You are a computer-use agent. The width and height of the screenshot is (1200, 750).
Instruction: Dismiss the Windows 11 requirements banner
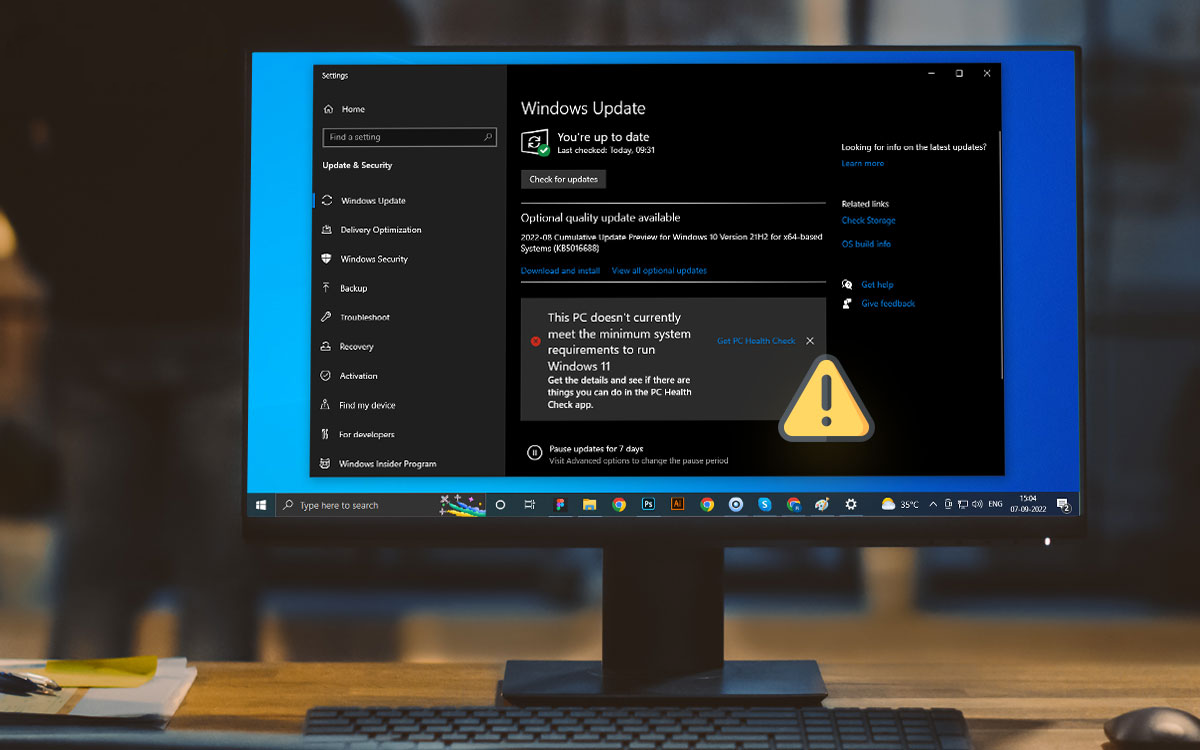point(810,341)
